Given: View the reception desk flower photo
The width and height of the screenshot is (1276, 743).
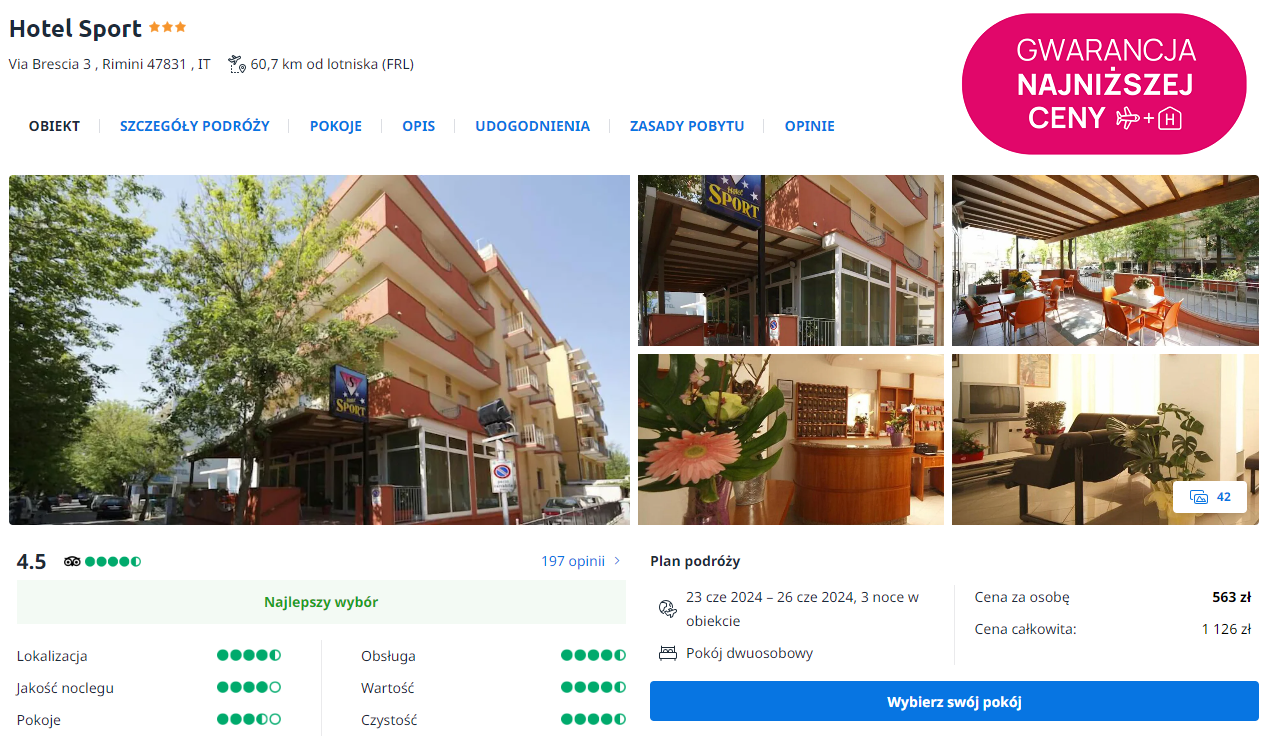Looking at the screenshot, I should (x=790, y=439).
